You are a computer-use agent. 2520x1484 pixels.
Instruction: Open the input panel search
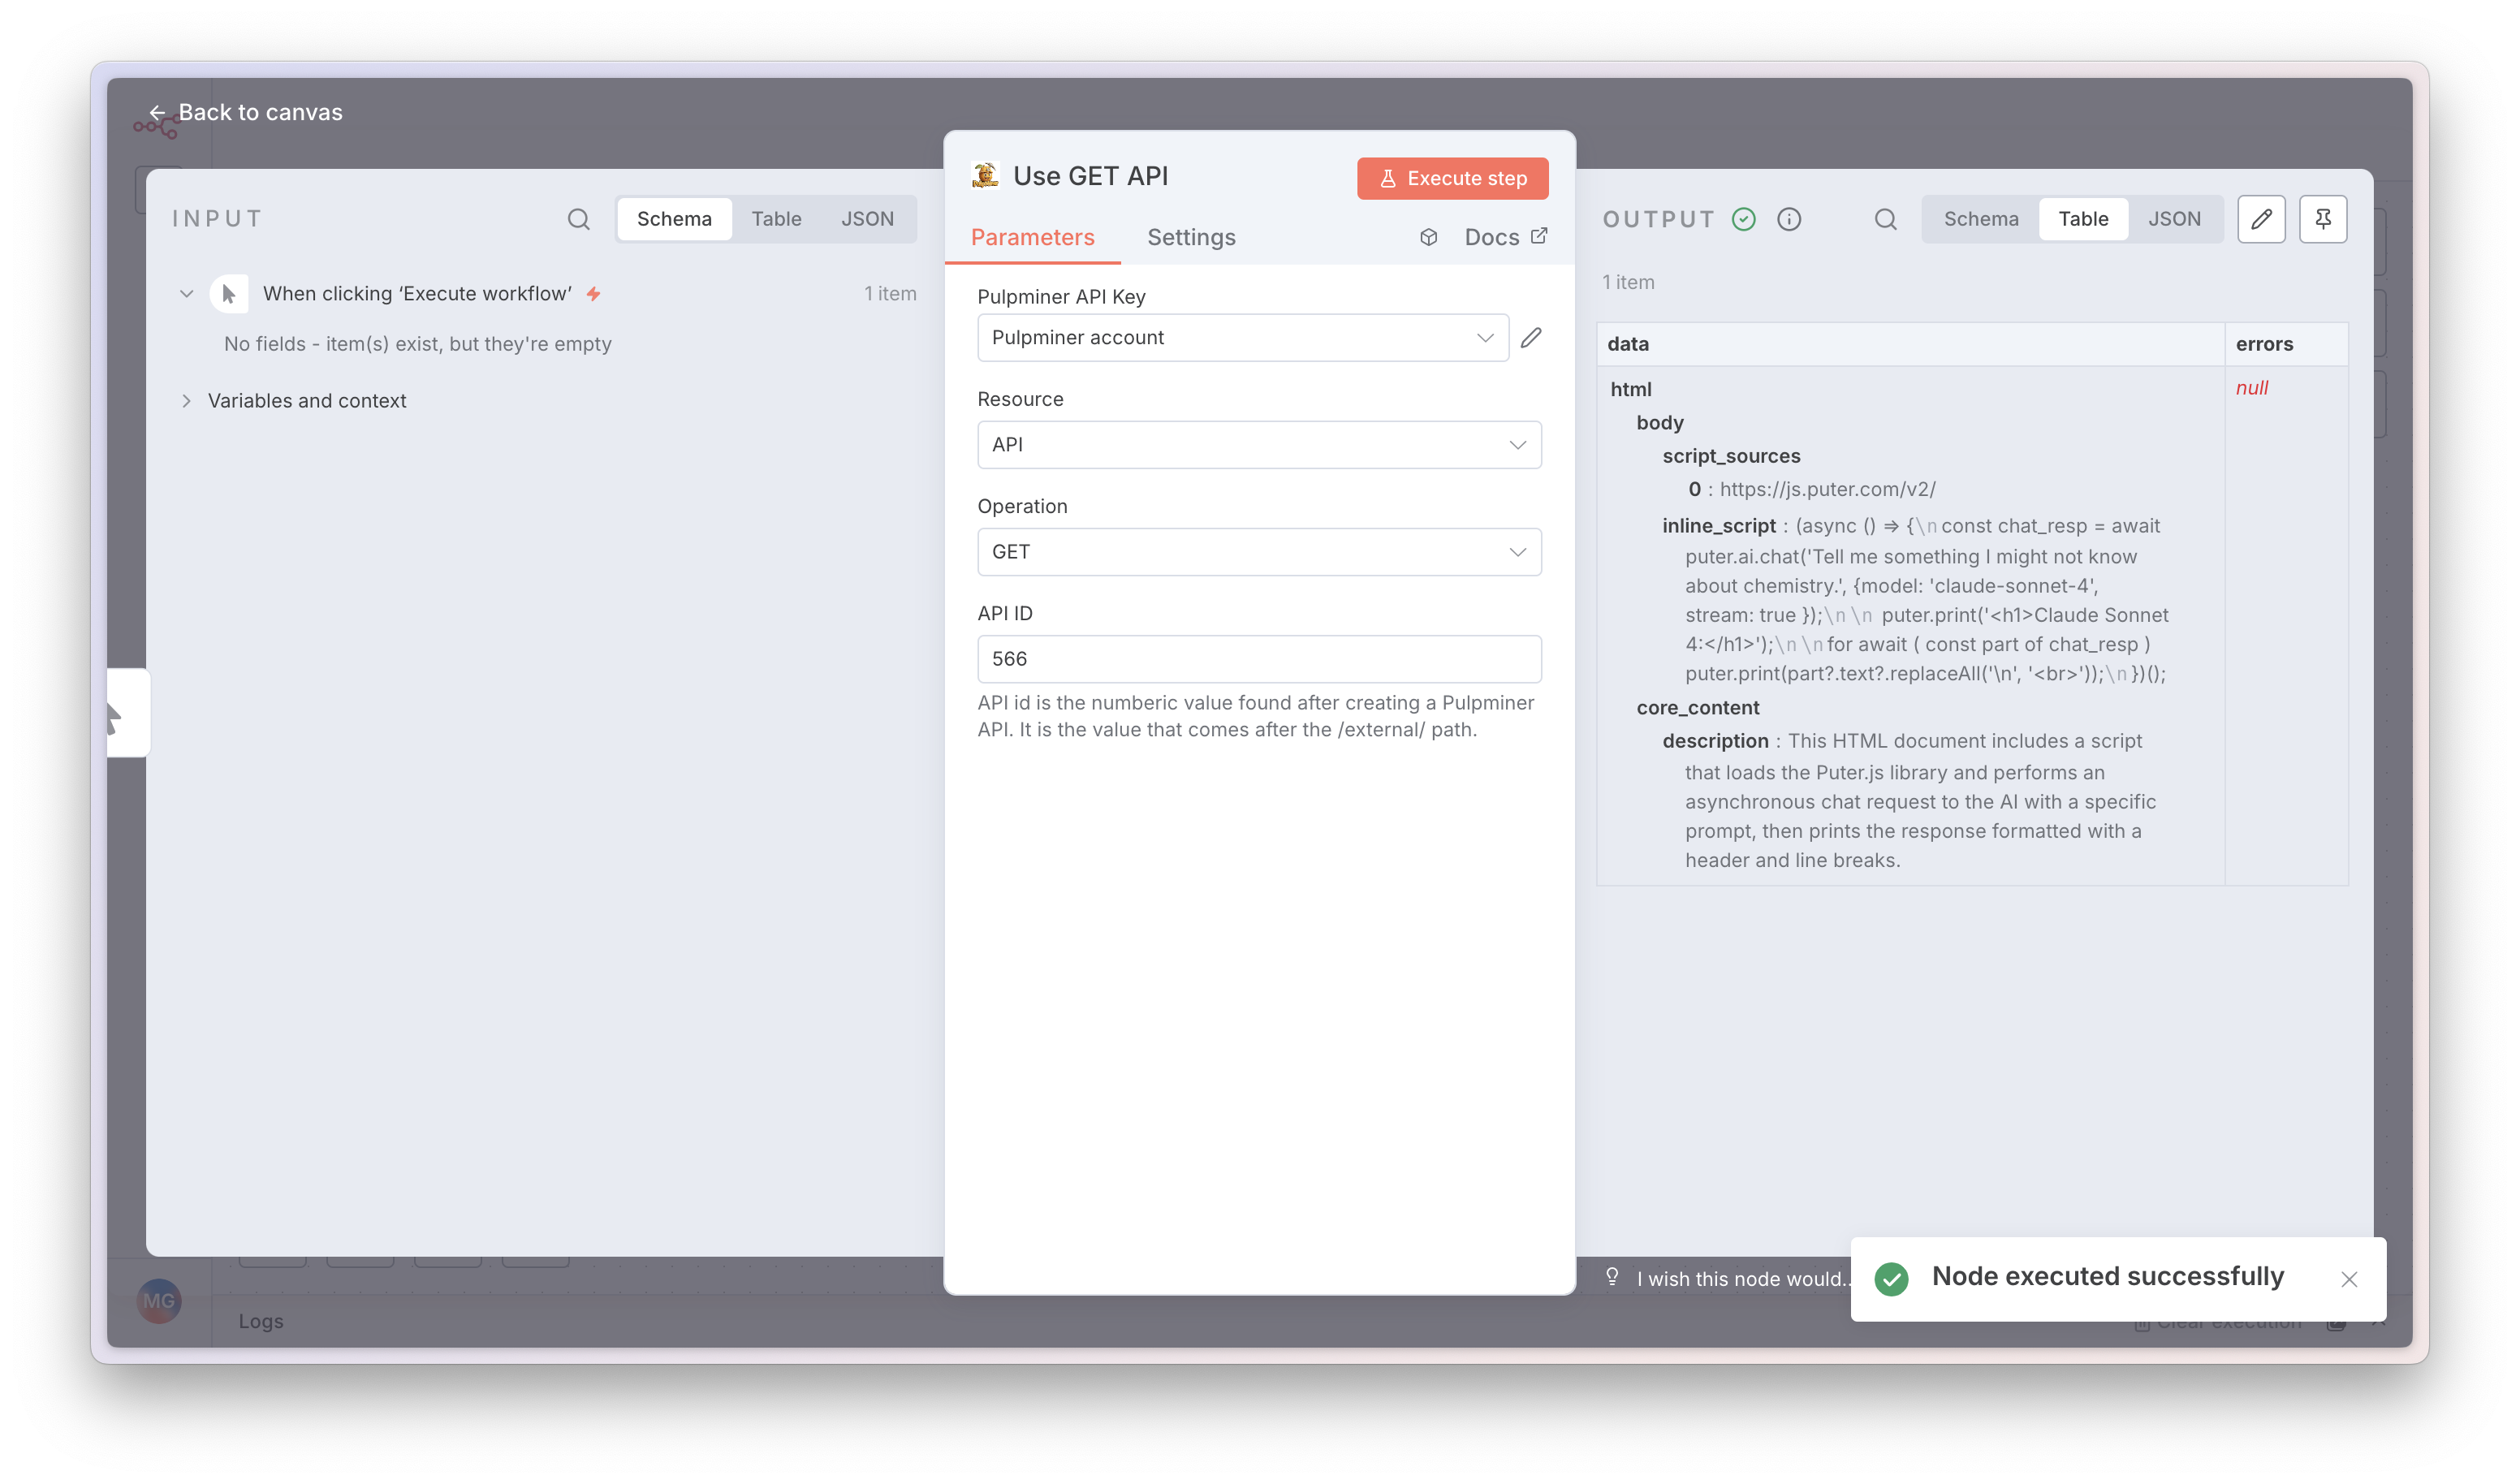point(580,218)
